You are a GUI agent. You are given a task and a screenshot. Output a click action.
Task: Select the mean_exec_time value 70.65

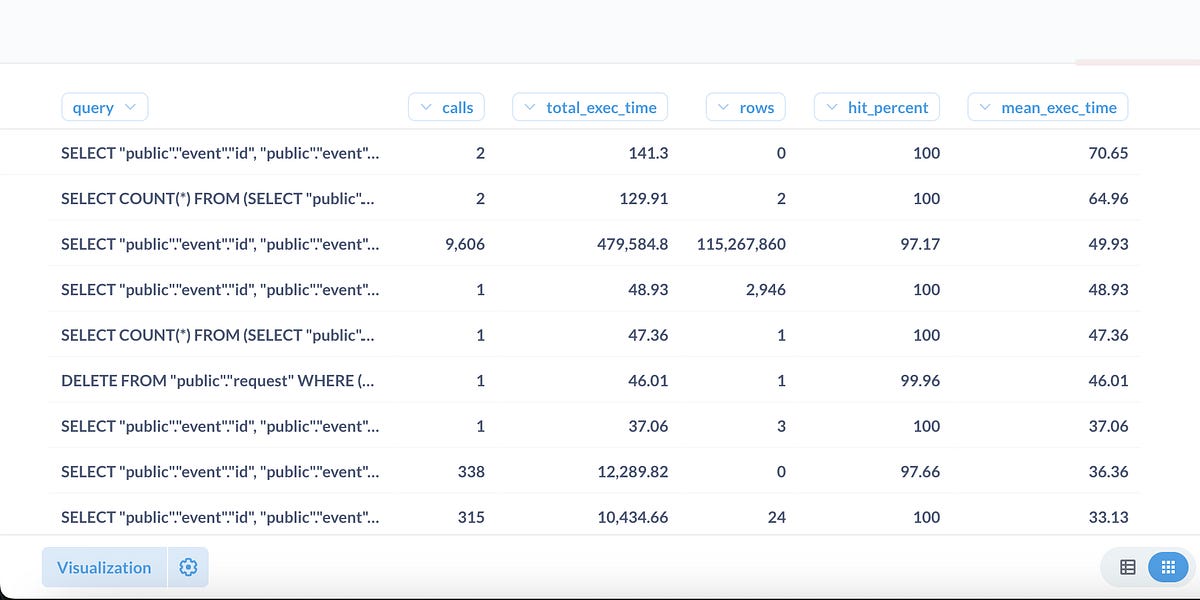1107,153
